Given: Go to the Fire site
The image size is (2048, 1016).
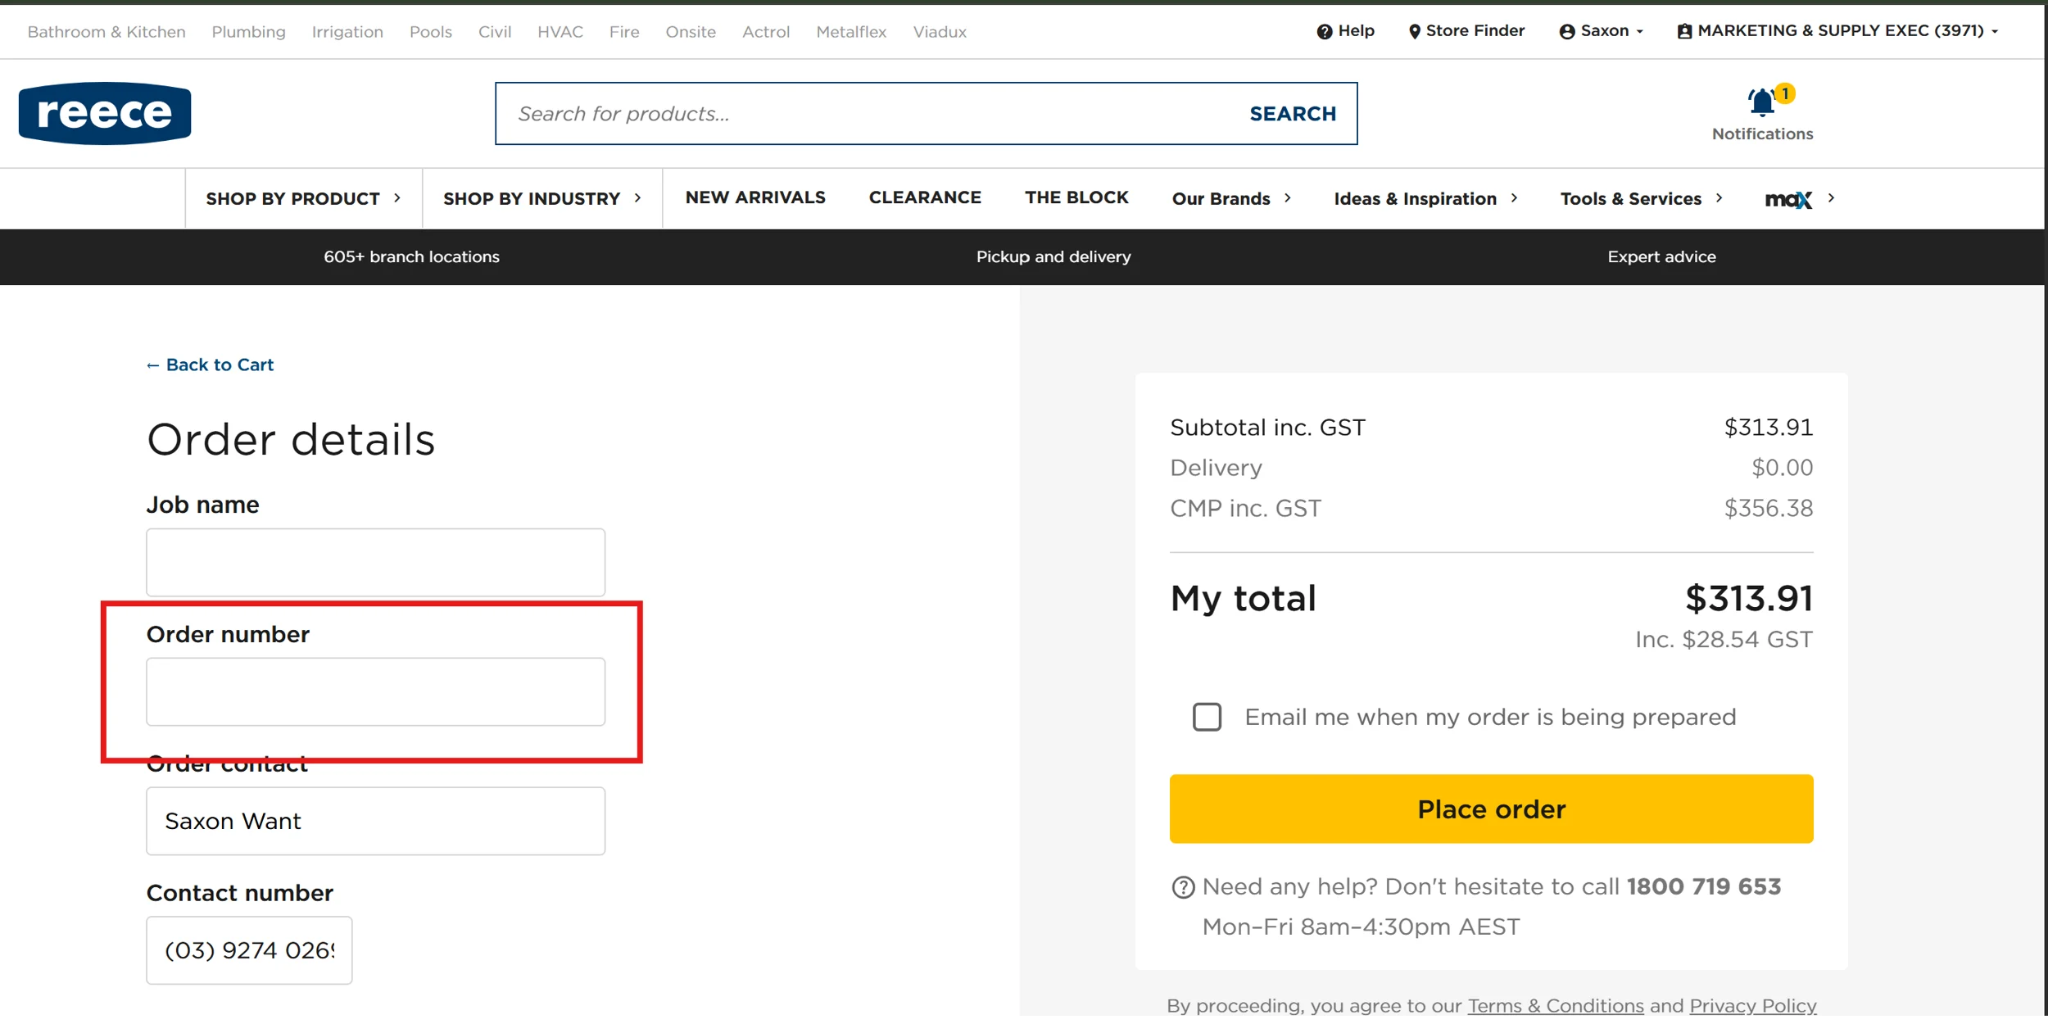Looking at the screenshot, I should click(624, 32).
